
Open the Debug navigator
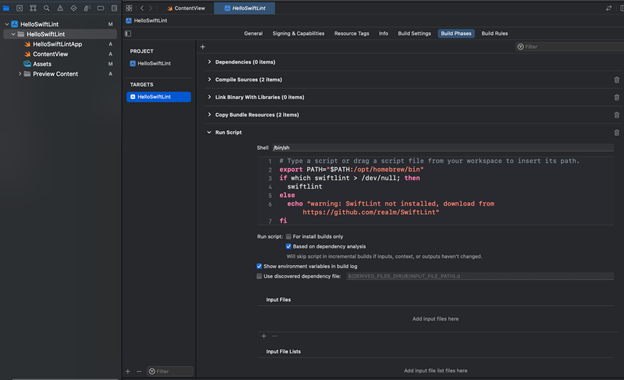(x=87, y=8)
